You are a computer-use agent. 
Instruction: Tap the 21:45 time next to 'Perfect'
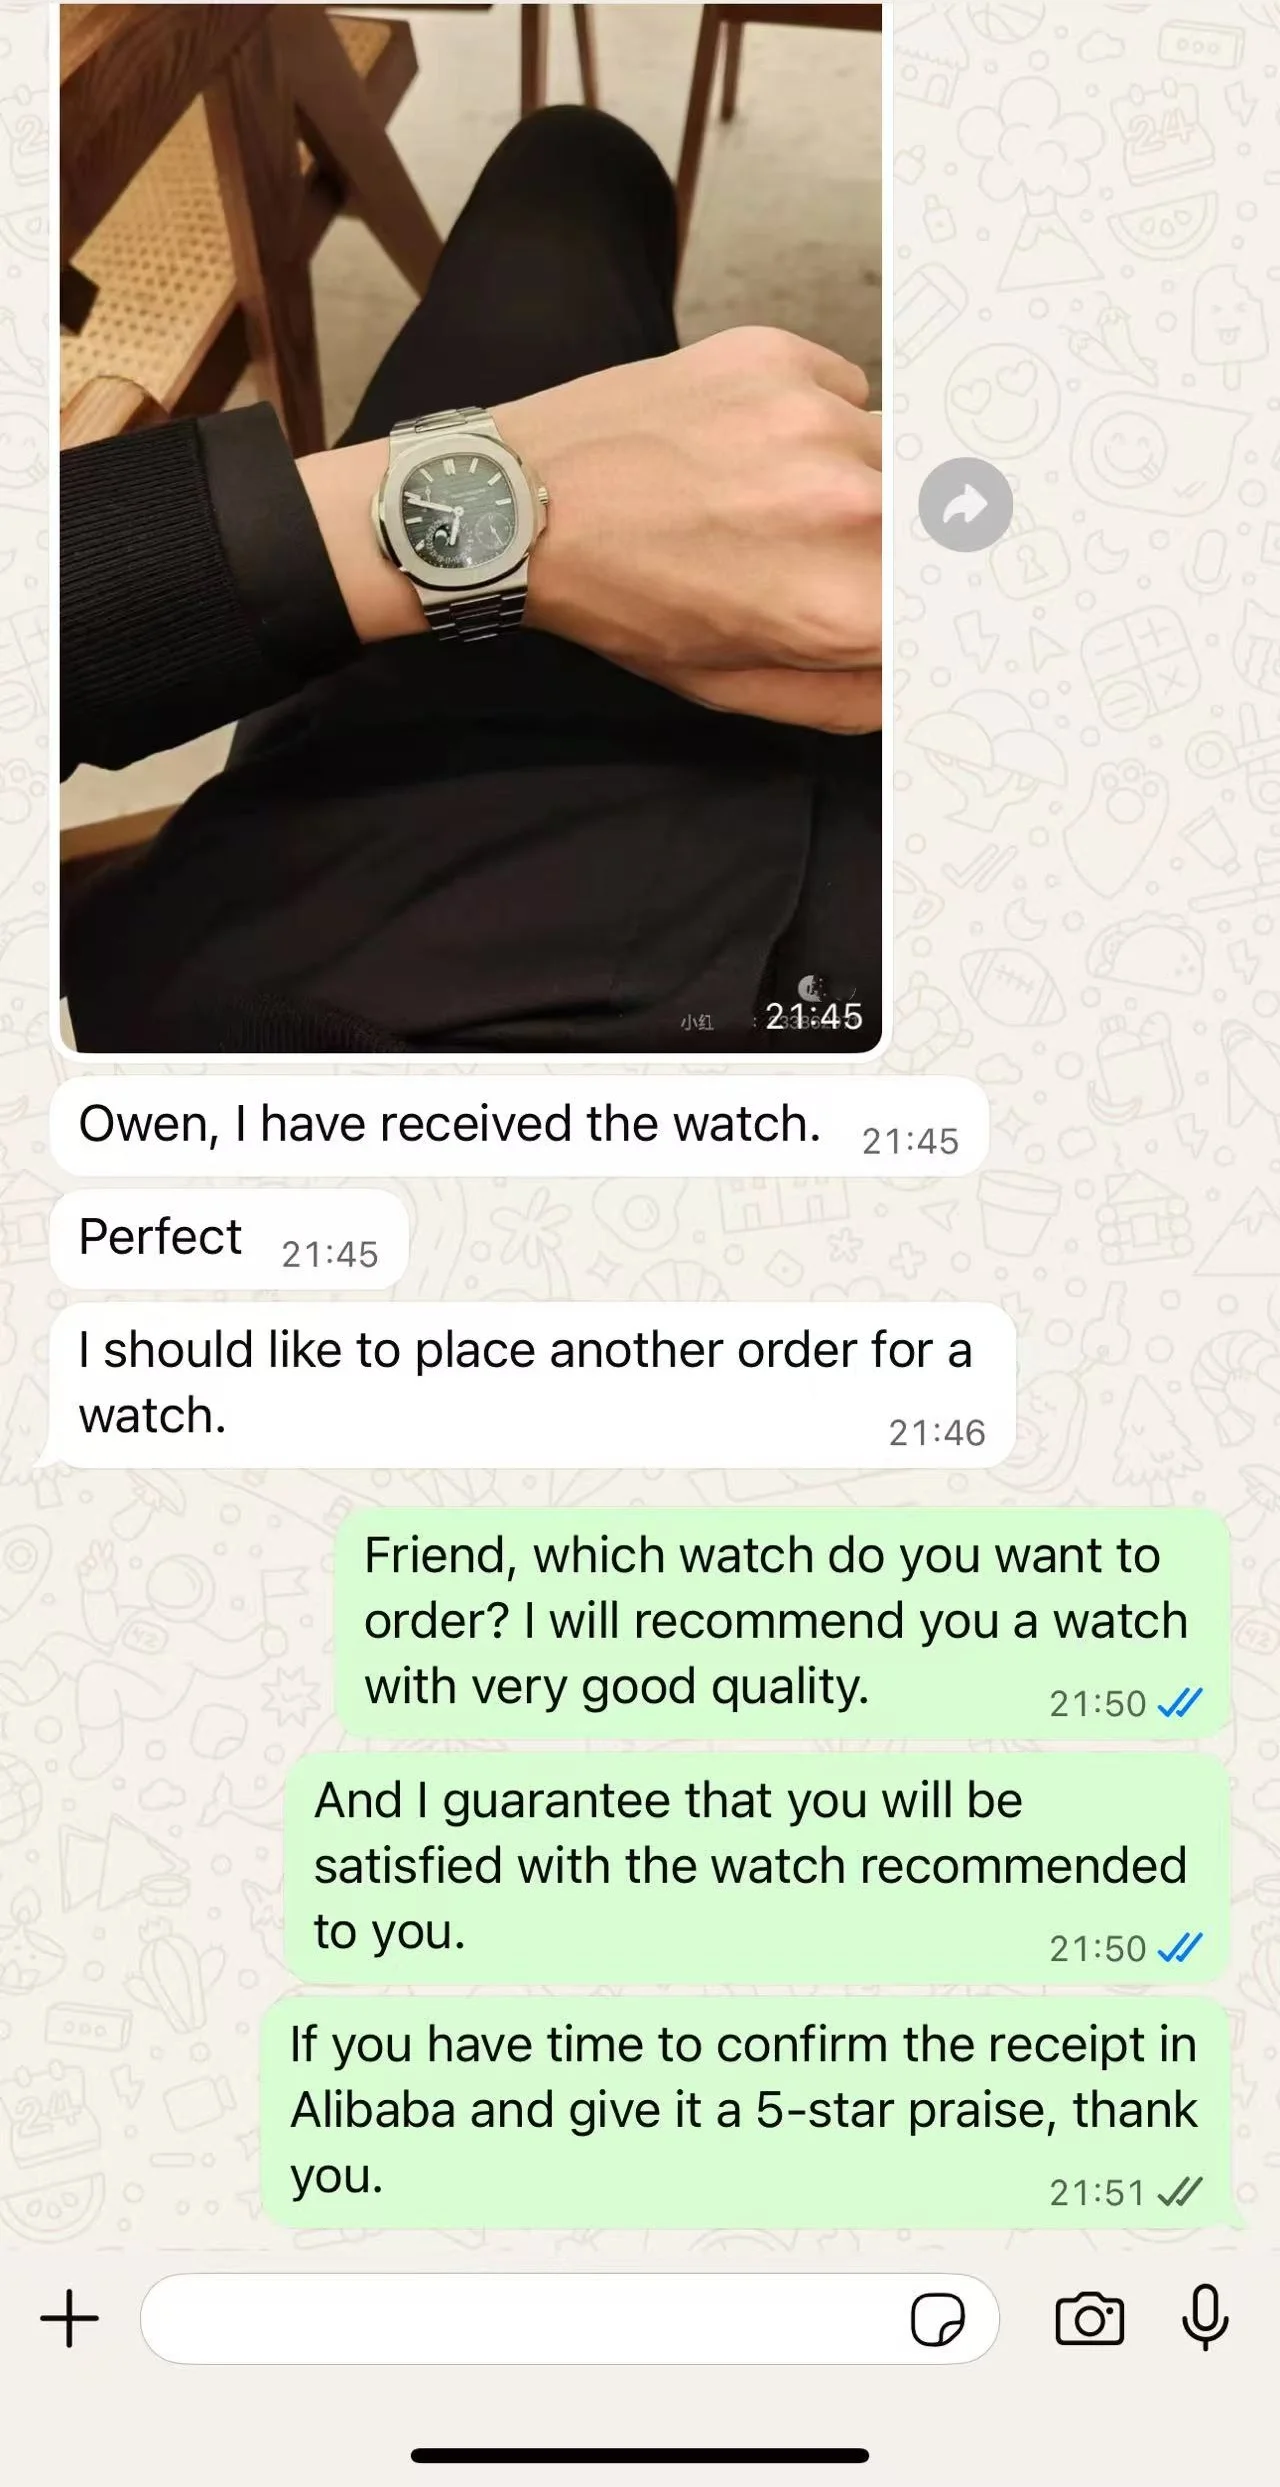point(330,1254)
